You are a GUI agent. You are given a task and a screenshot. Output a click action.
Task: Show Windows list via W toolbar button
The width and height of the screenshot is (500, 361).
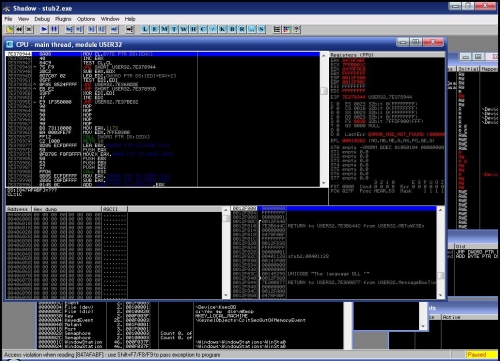(184, 29)
